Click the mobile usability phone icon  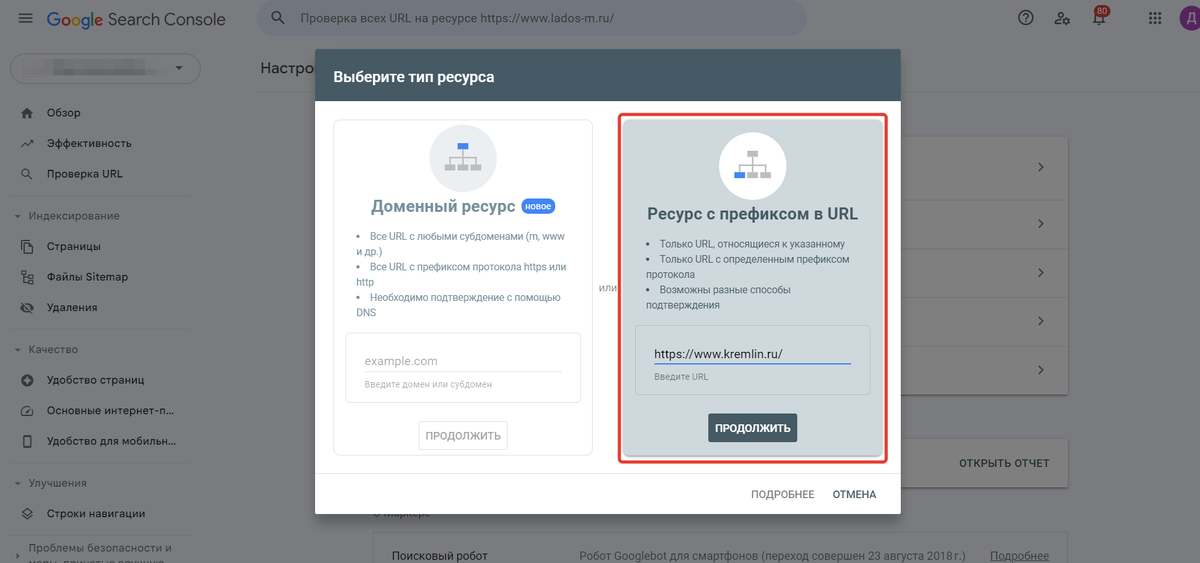(27, 441)
